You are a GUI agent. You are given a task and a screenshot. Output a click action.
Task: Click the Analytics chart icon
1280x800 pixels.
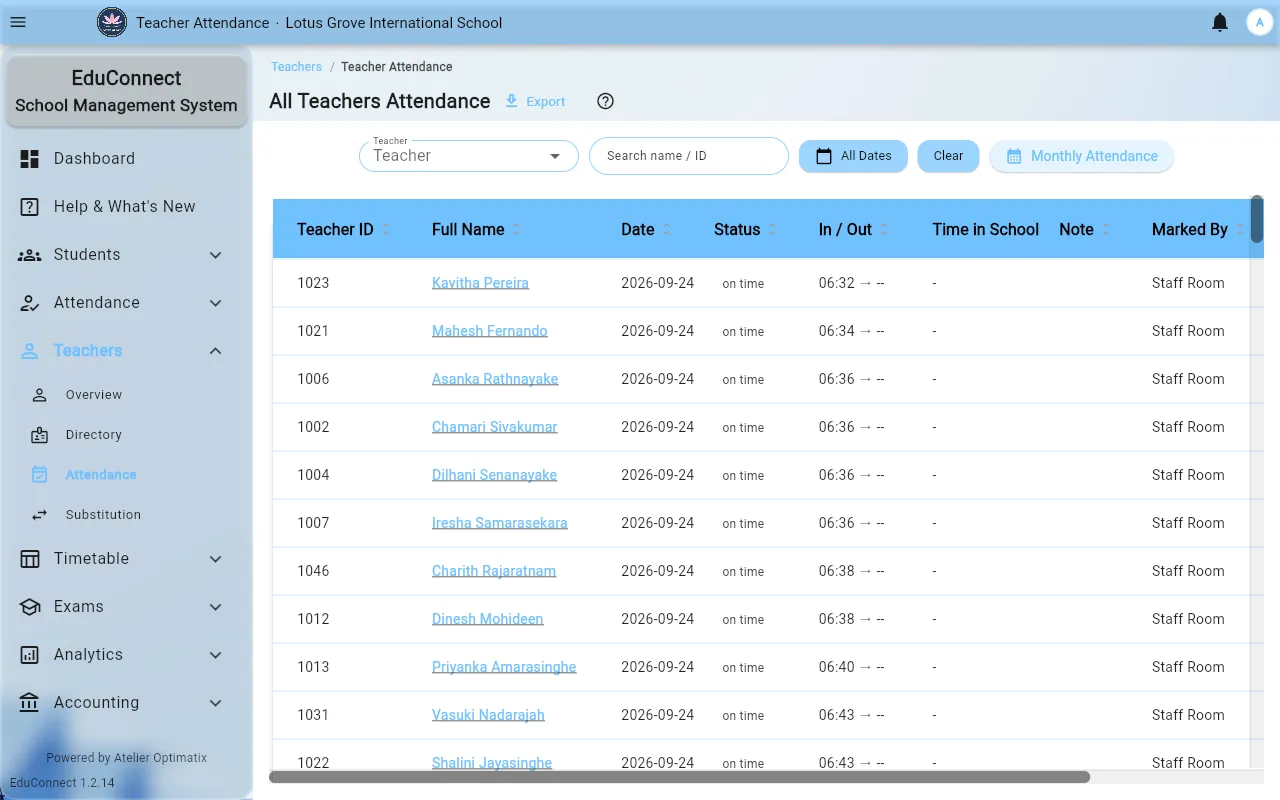click(30, 654)
